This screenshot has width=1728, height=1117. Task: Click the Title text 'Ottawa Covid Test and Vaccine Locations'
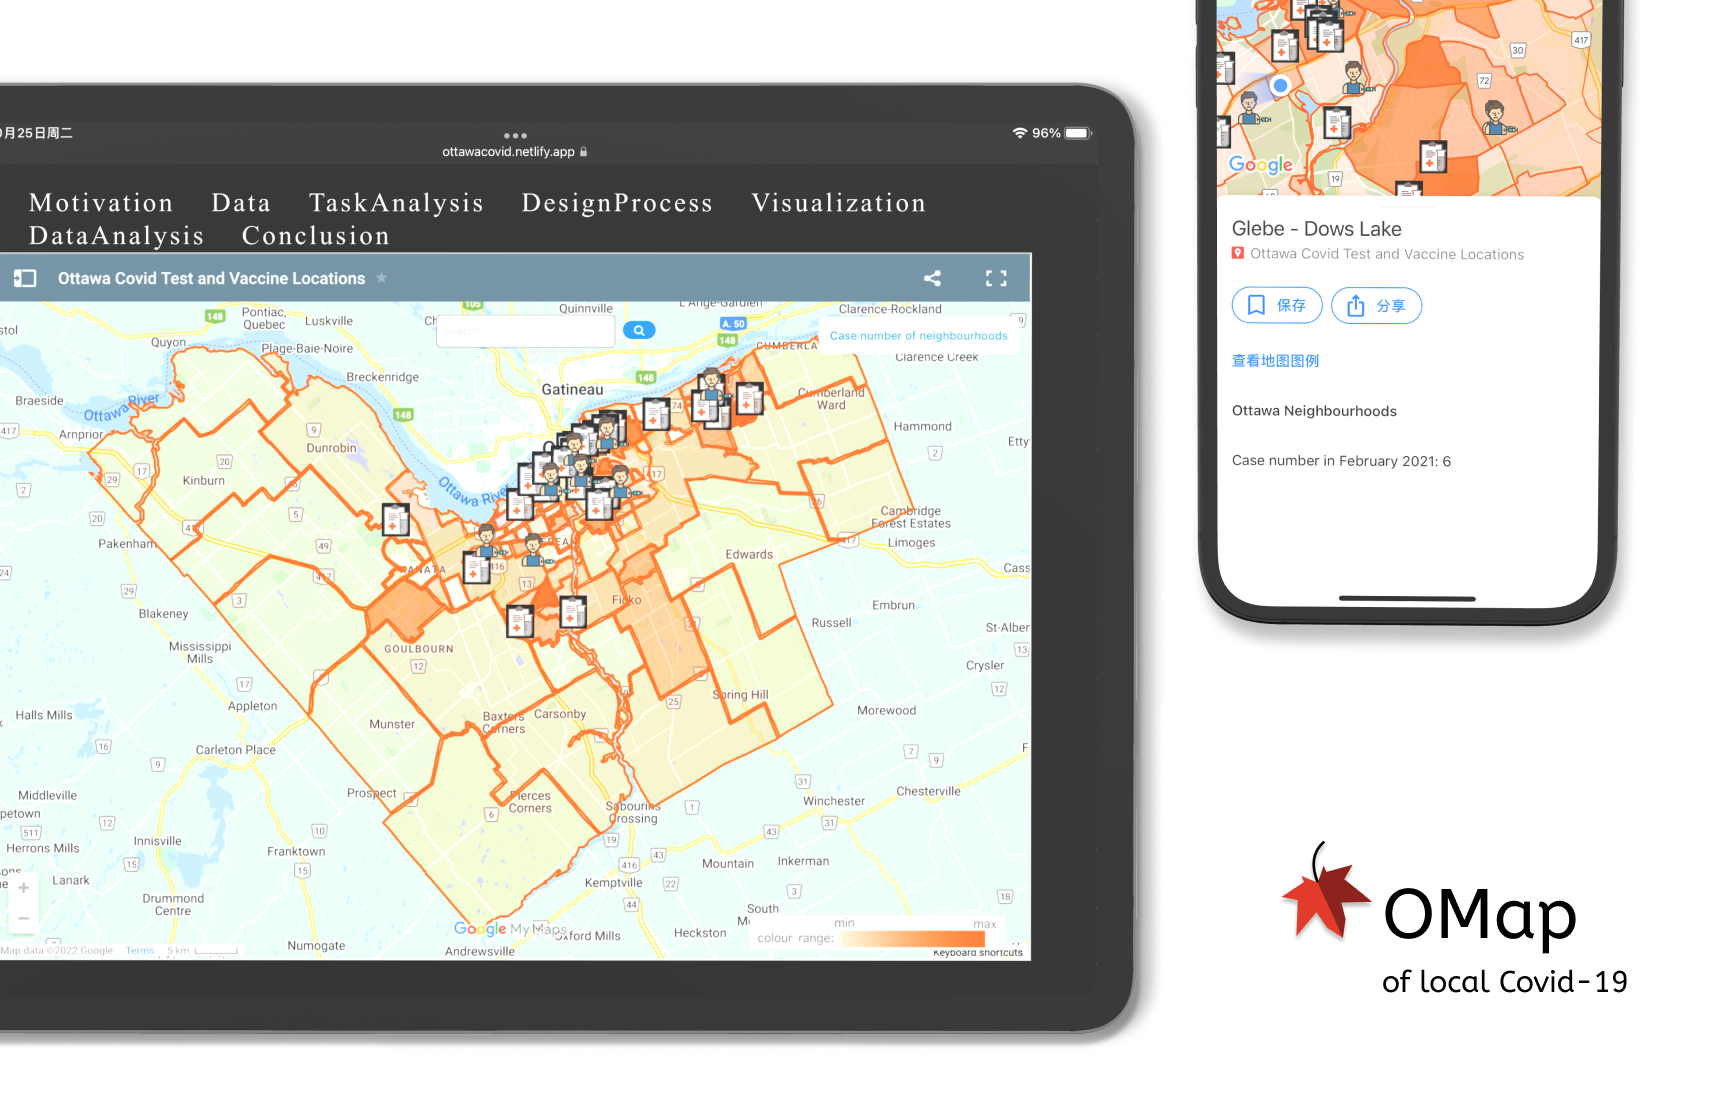tap(211, 279)
